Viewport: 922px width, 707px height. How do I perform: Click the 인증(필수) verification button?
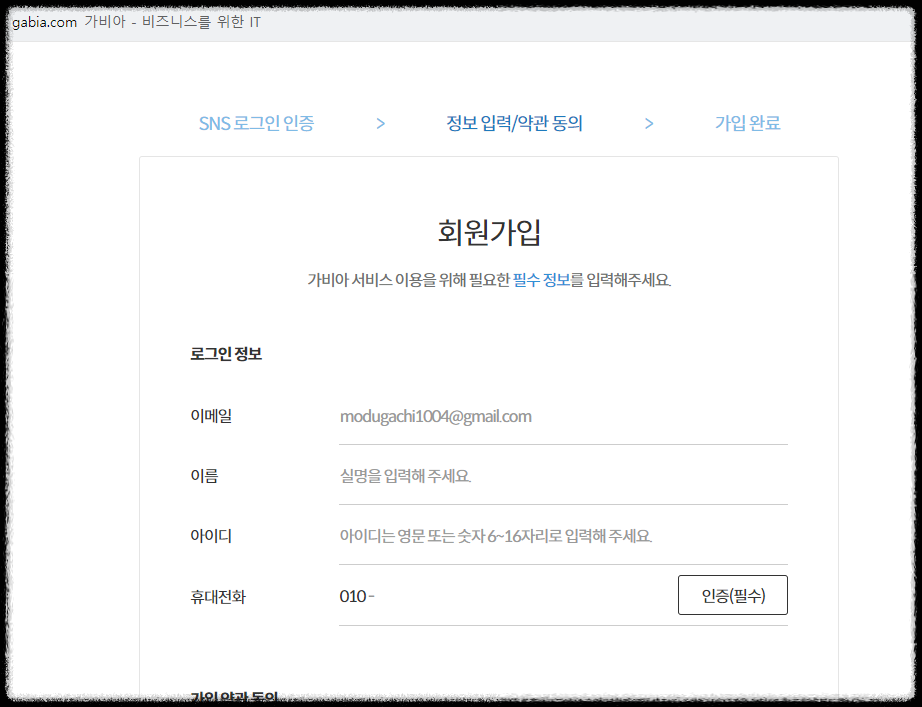coord(732,595)
